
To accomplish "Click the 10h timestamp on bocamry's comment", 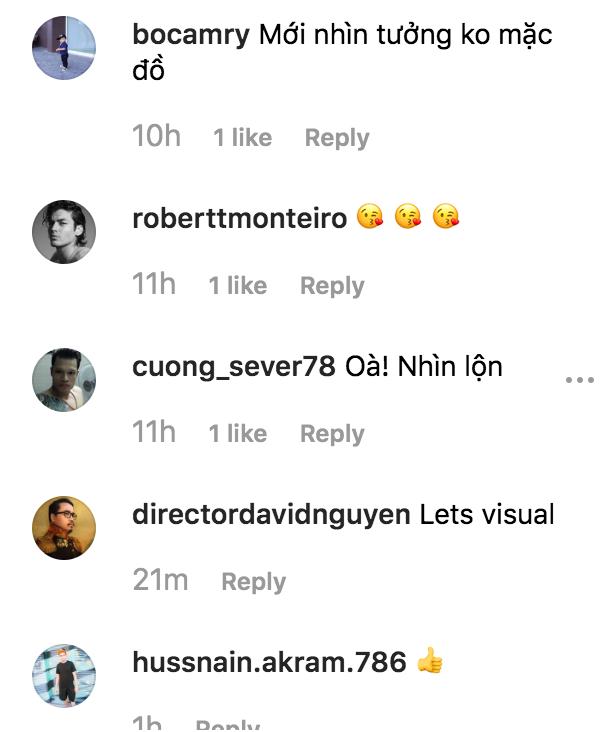I will click(x=156, y=137).
